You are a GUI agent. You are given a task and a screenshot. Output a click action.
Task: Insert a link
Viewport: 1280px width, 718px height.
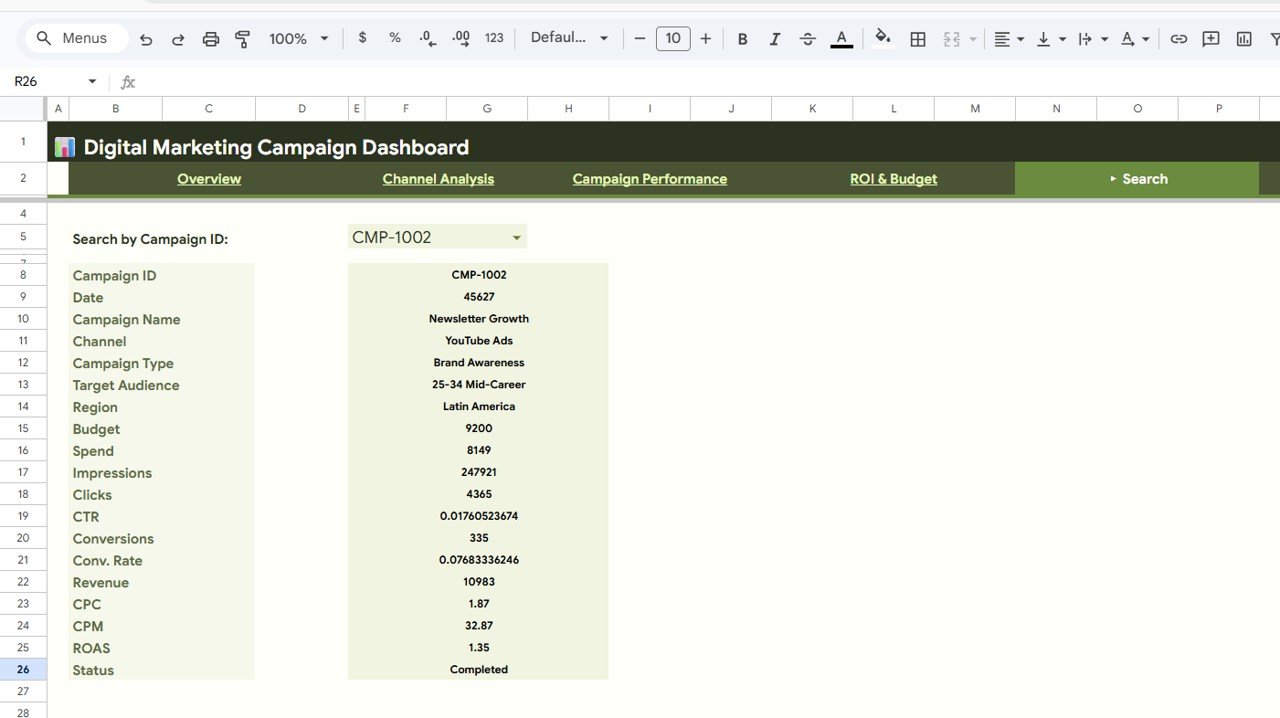[x=1179, y=38]
